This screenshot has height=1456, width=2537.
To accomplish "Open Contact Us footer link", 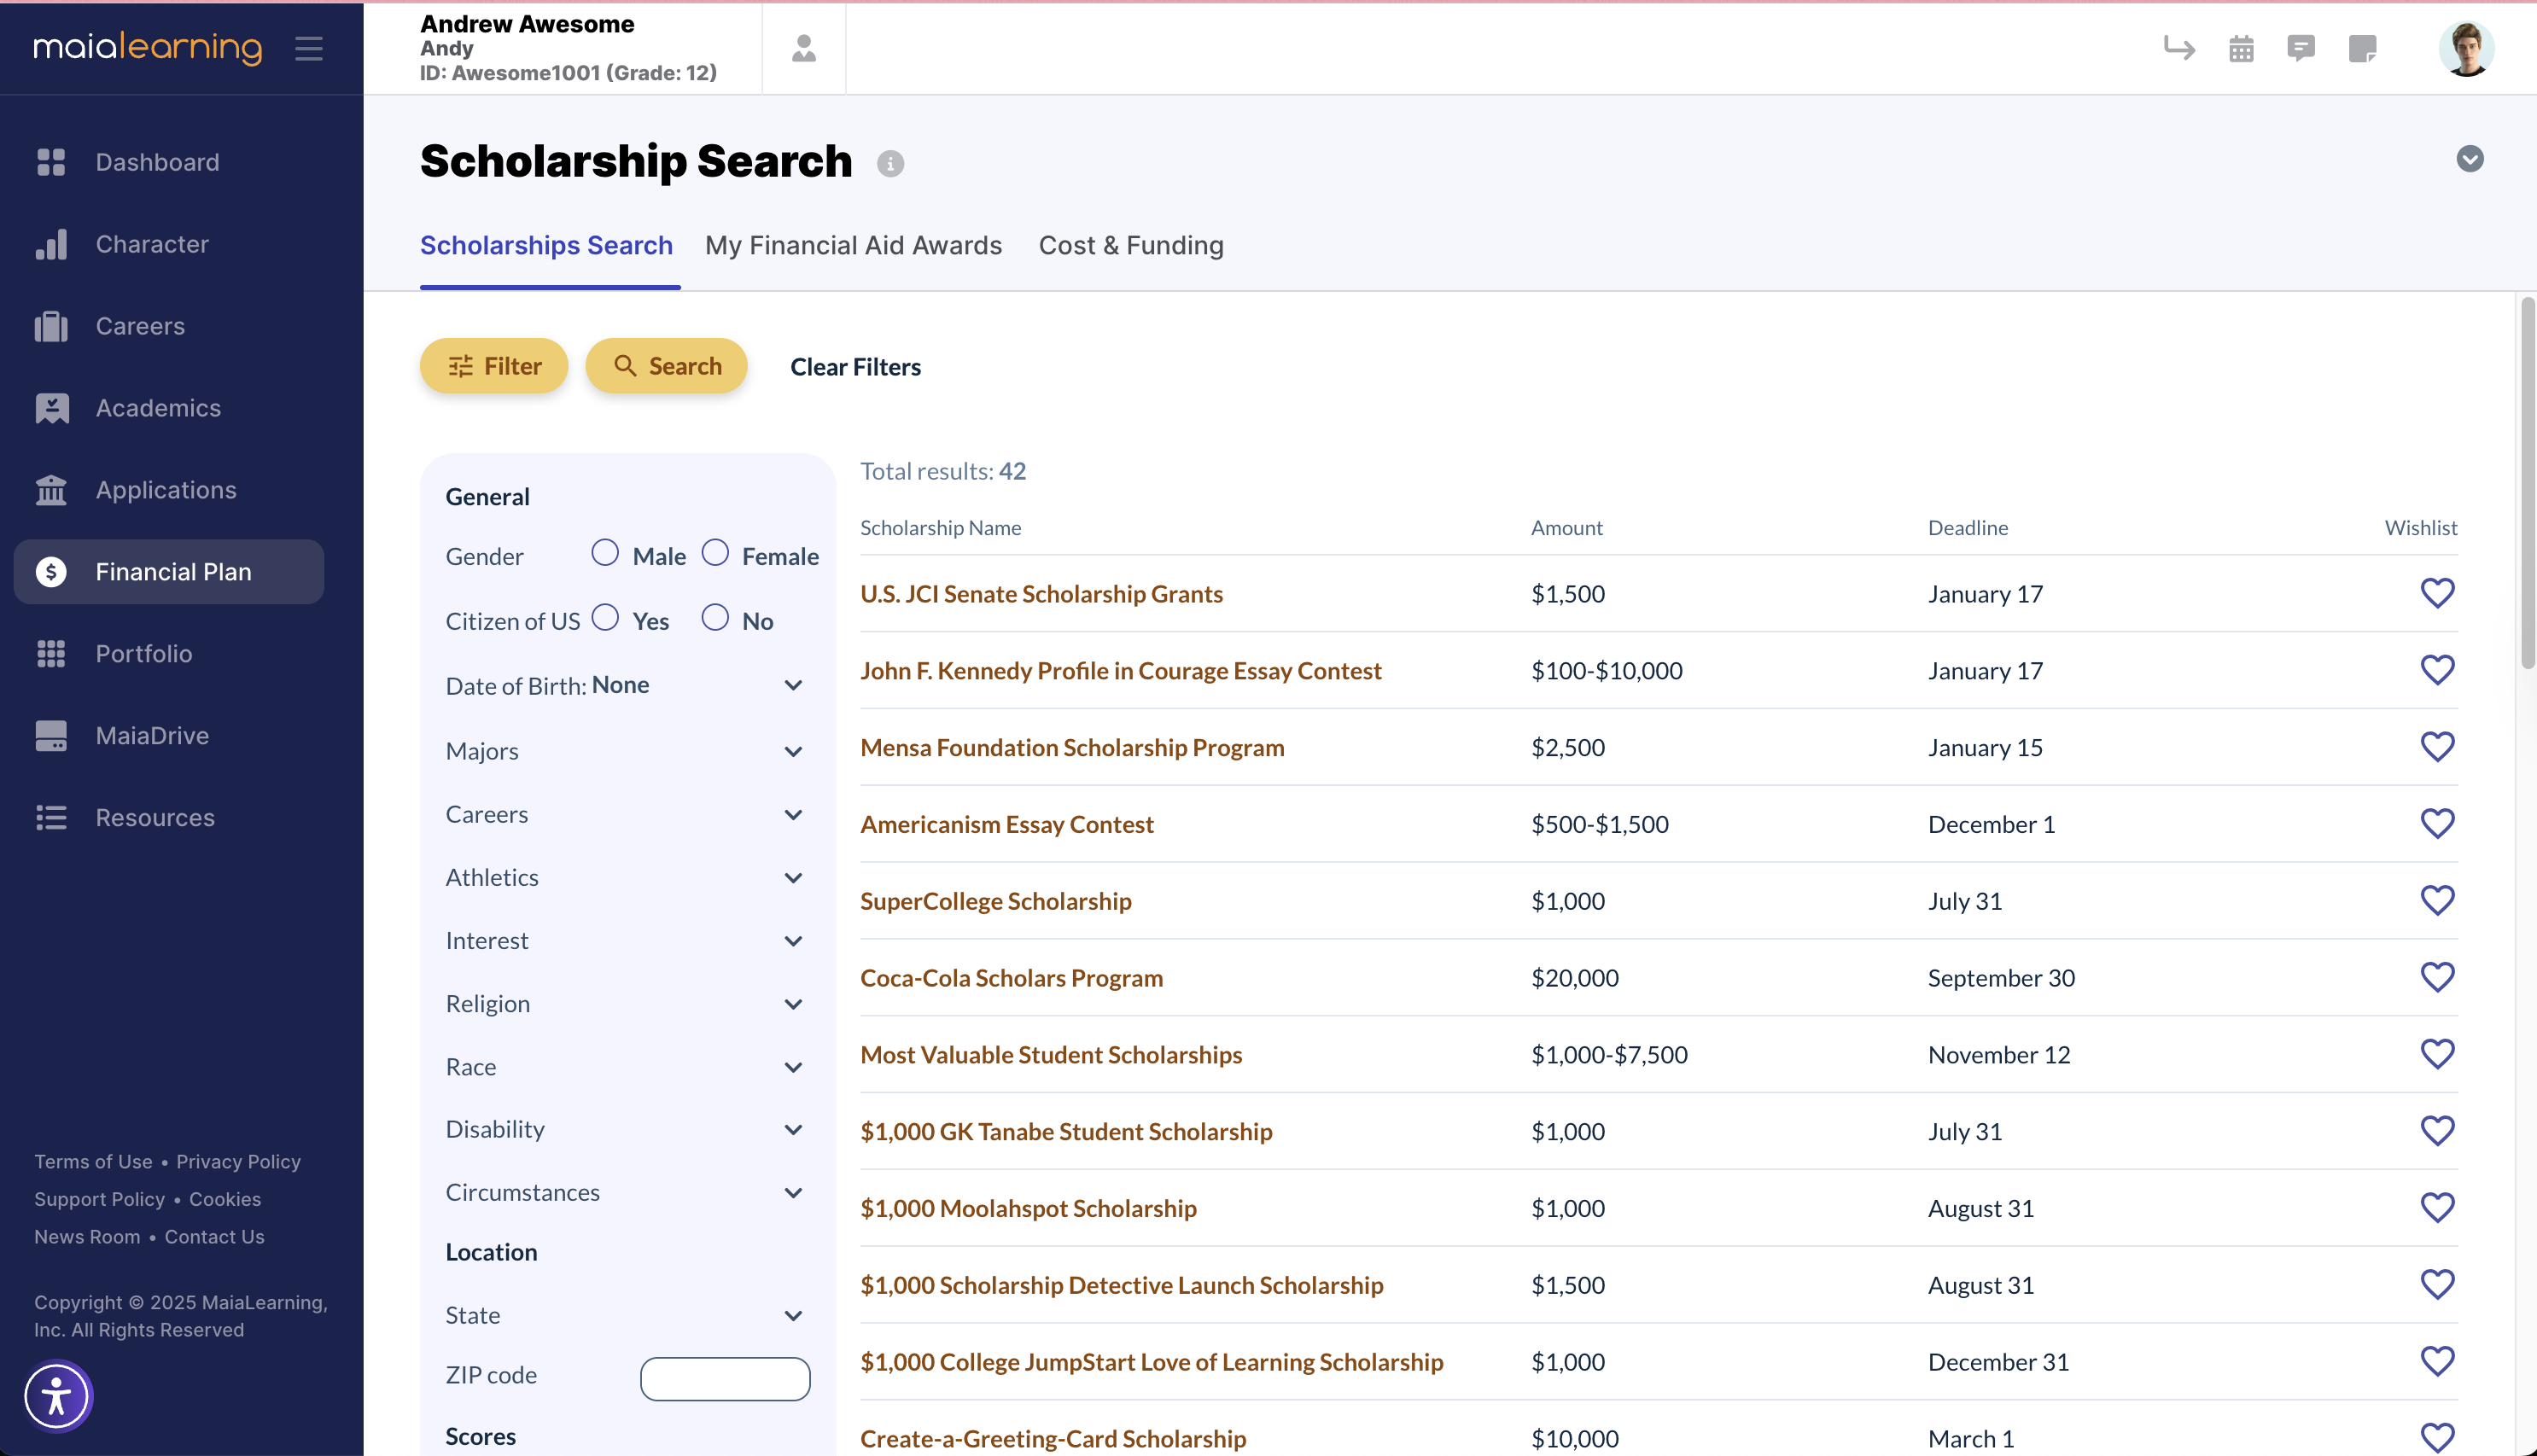I will coord(214,1237).
